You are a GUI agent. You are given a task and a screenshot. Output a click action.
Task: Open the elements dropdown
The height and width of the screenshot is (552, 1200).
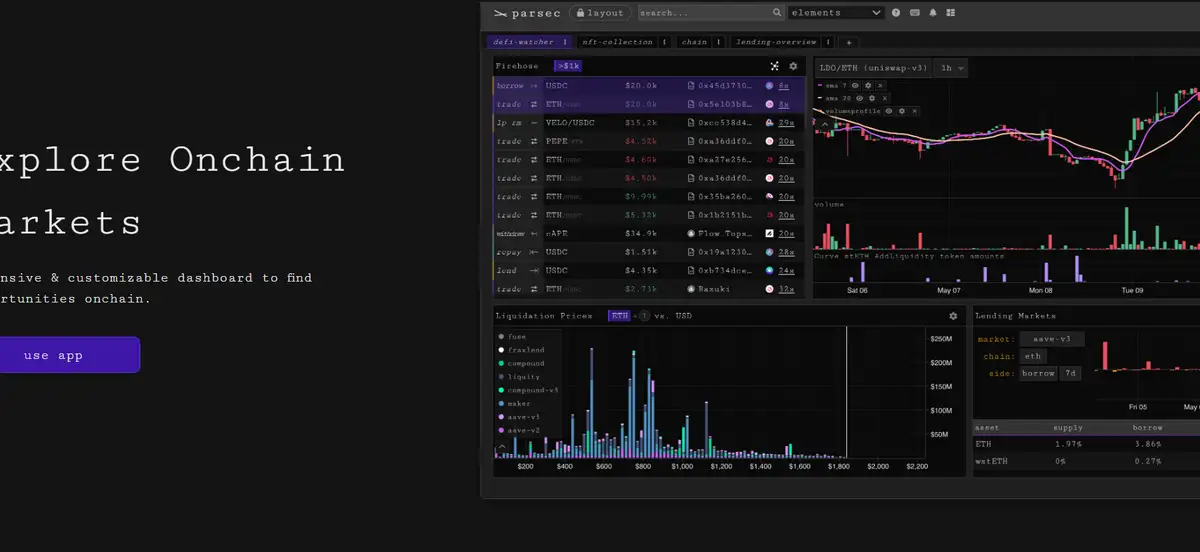tap(836, 13)
